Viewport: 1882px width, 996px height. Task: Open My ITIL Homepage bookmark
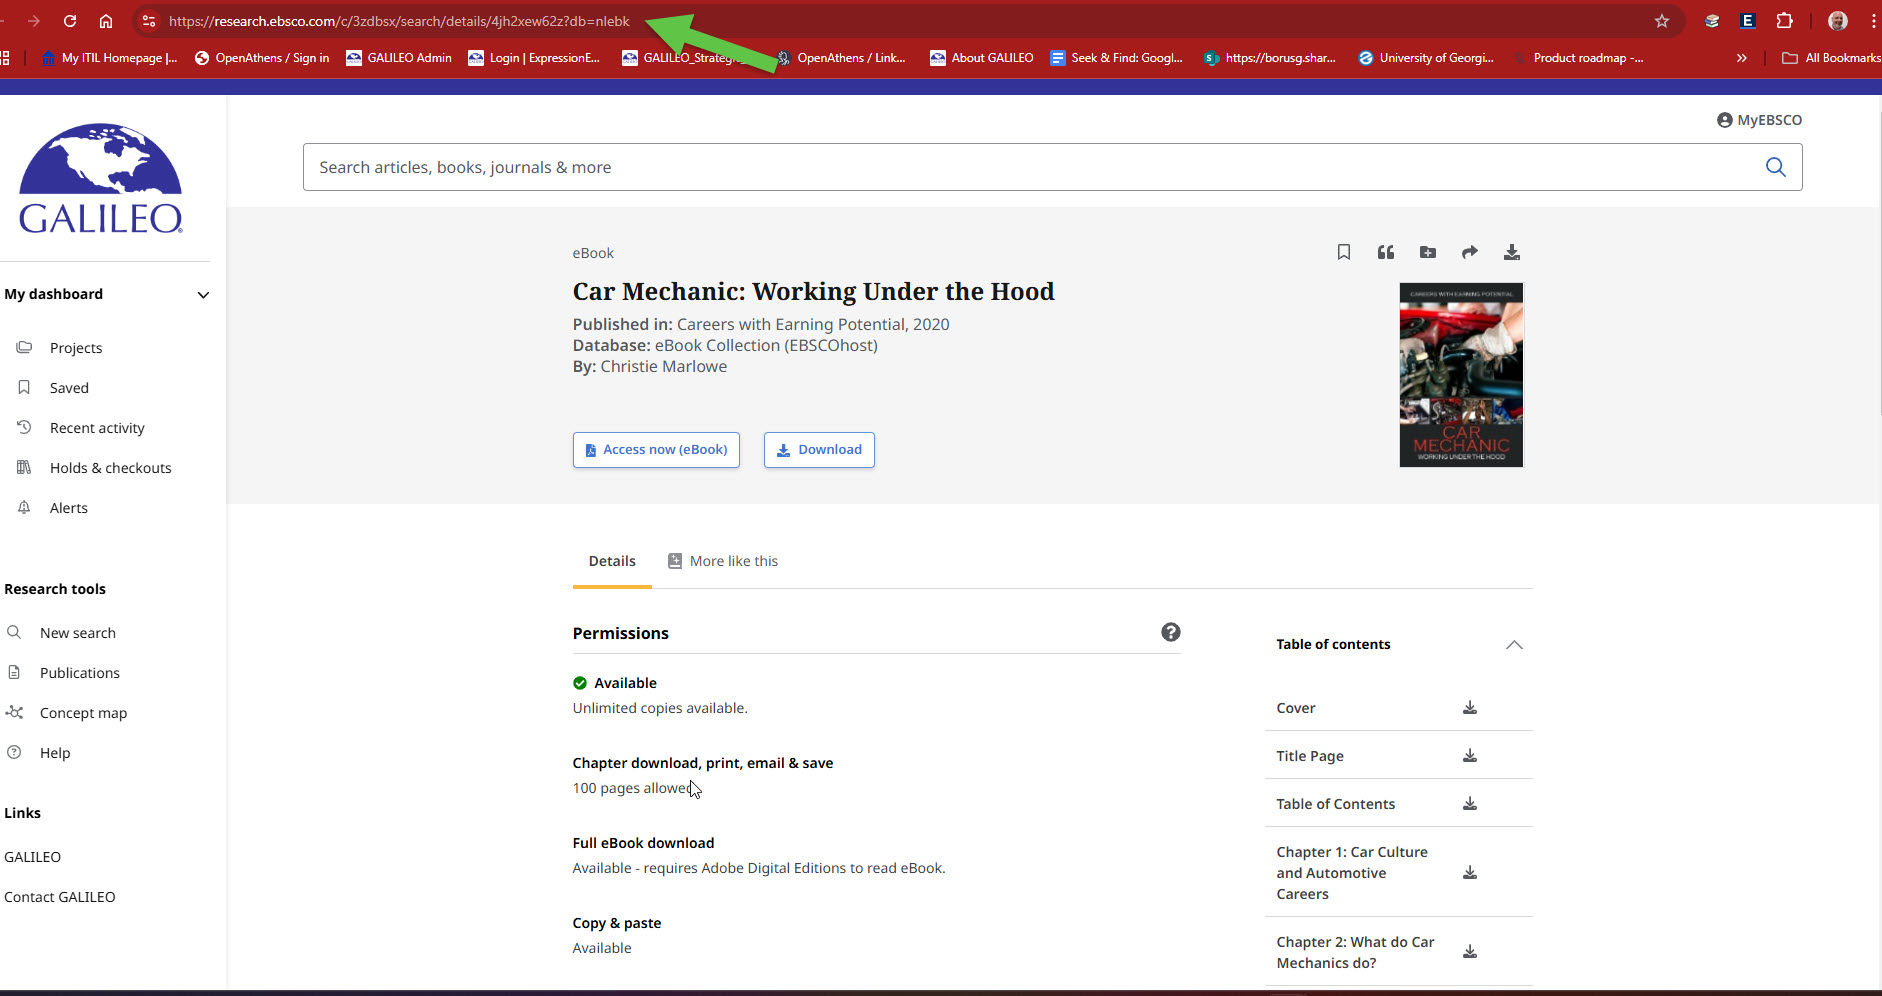click(x=109, y=58)
